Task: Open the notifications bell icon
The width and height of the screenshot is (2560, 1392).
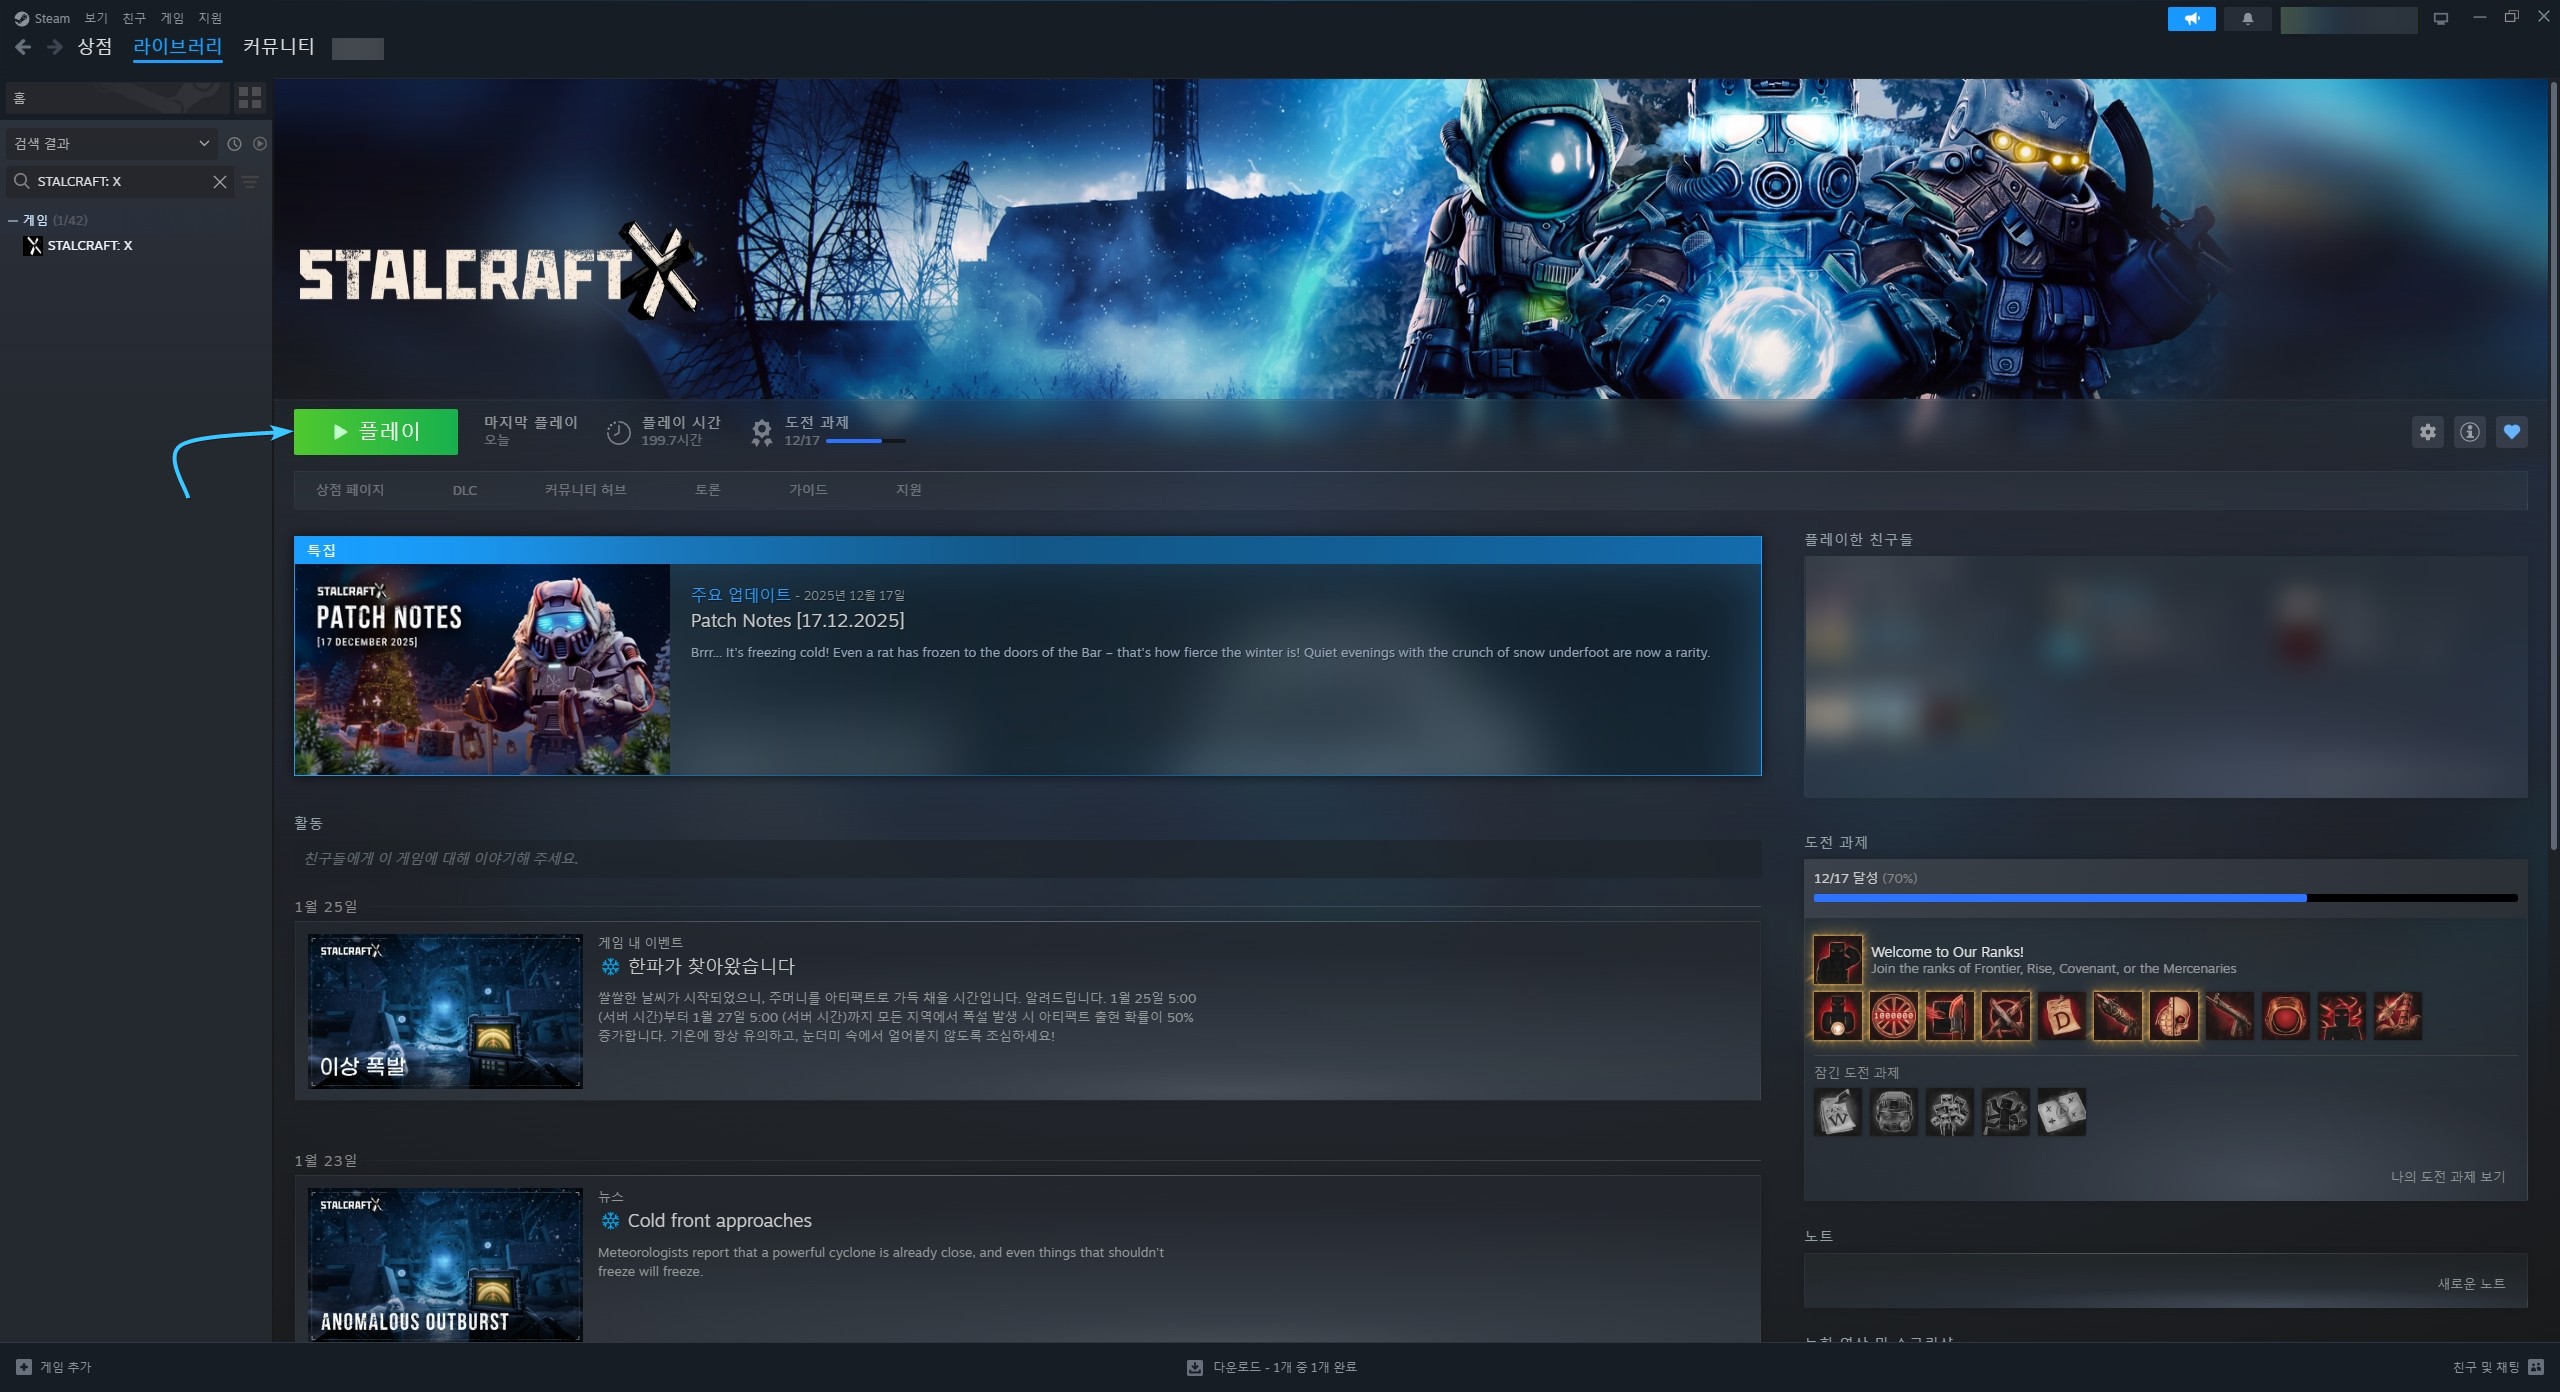Action: (x=2247, y=19)
